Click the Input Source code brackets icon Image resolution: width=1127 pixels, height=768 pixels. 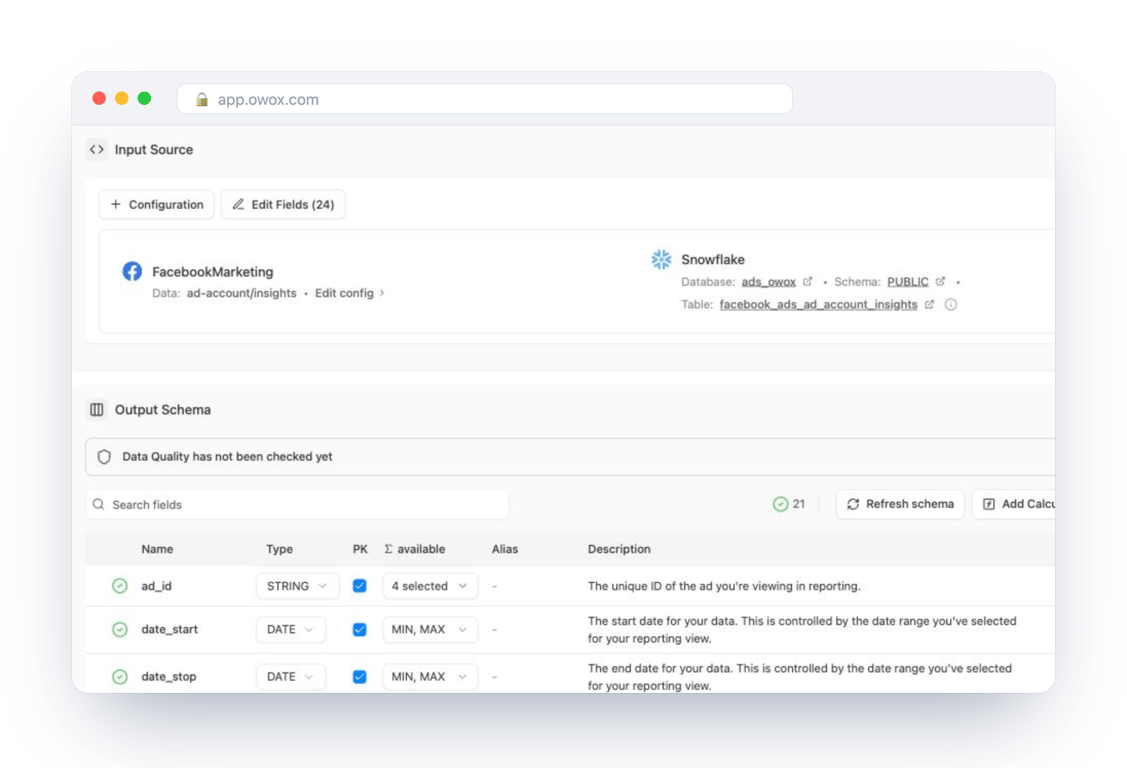(x=97, y=149)
